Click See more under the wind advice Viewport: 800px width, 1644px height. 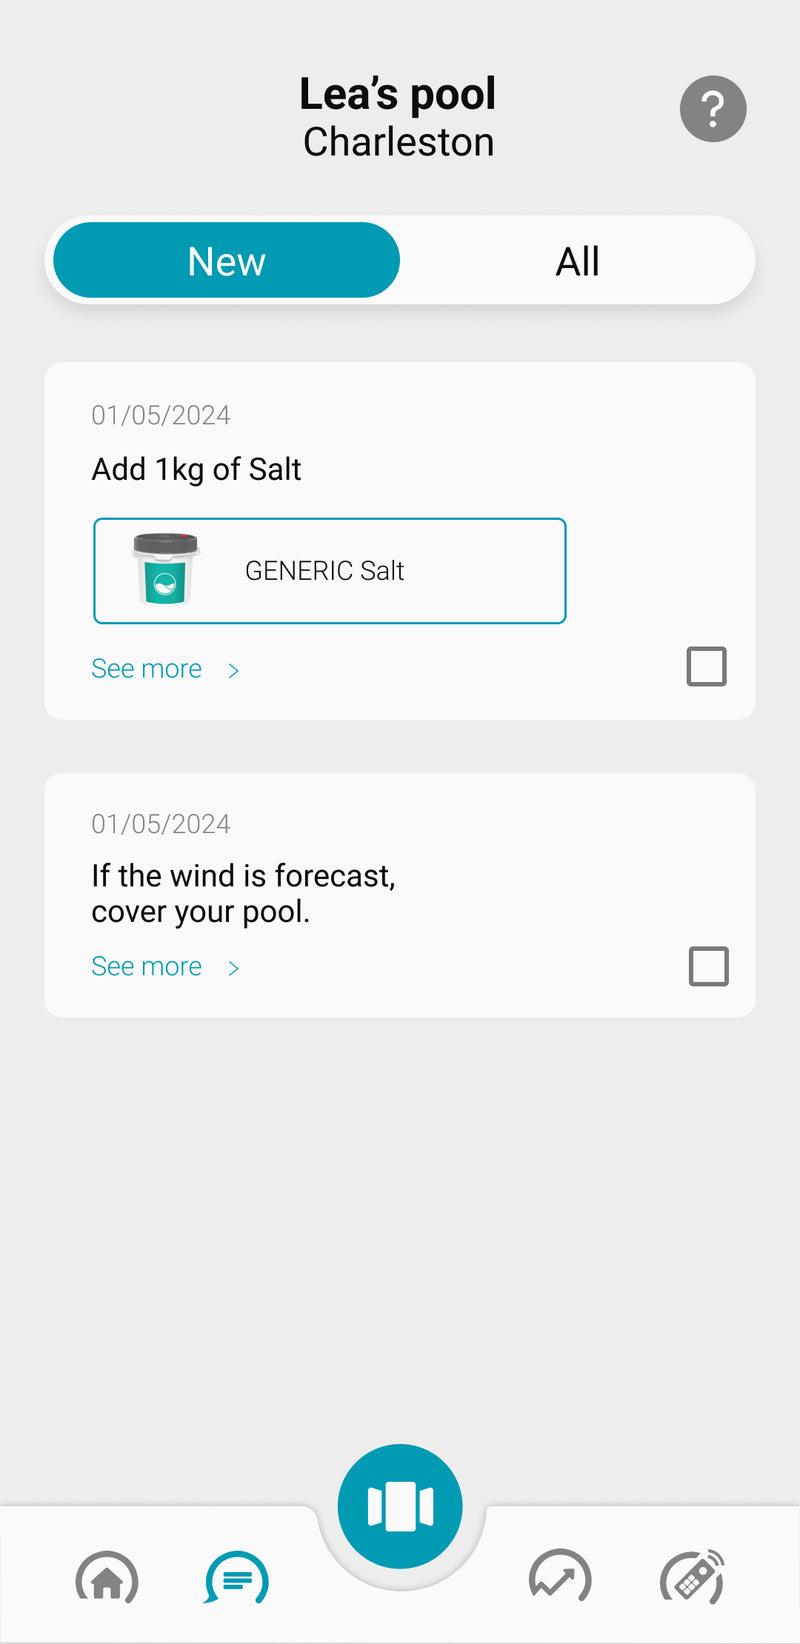(147, 967)
